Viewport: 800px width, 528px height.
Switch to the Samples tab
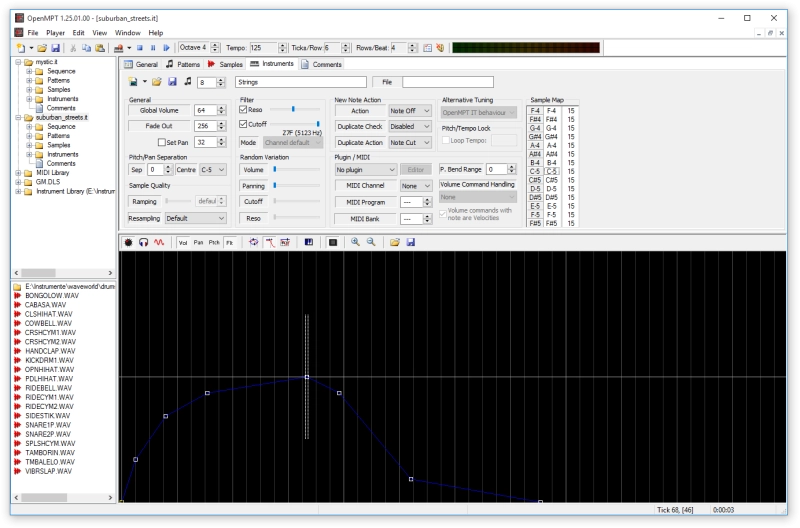pos(225,64)
